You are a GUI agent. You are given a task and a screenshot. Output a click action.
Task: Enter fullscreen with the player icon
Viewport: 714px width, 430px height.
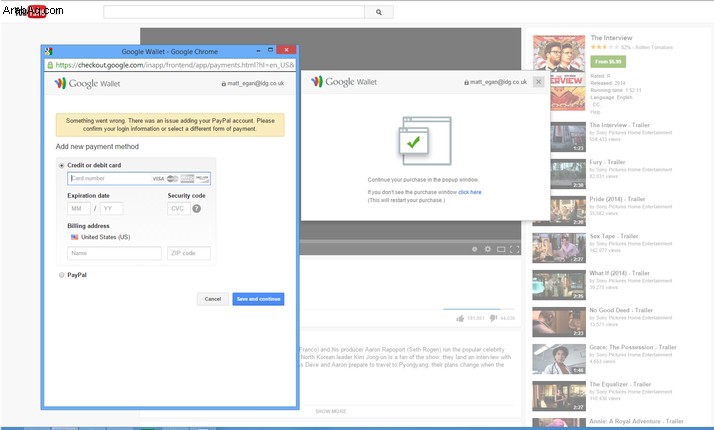[x=515, y=249]
